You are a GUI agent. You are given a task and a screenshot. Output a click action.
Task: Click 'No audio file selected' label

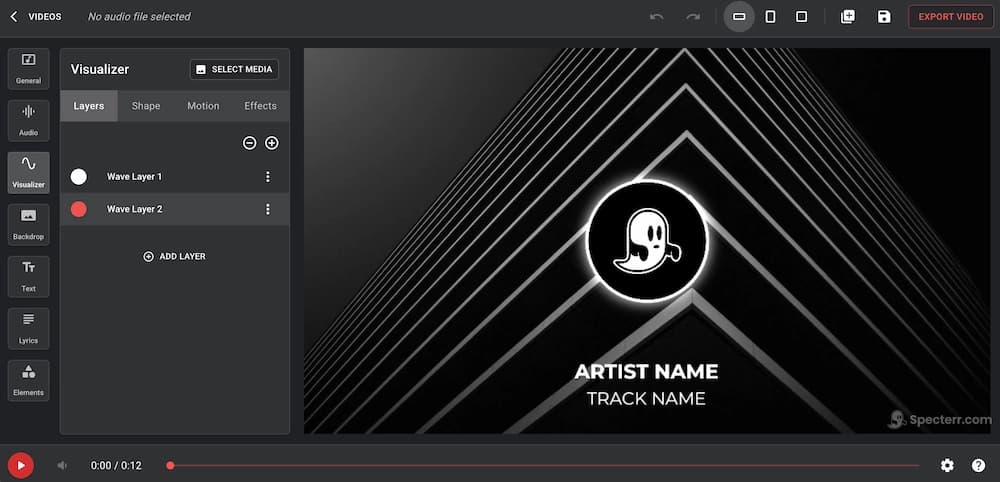(x=139, y=17)
